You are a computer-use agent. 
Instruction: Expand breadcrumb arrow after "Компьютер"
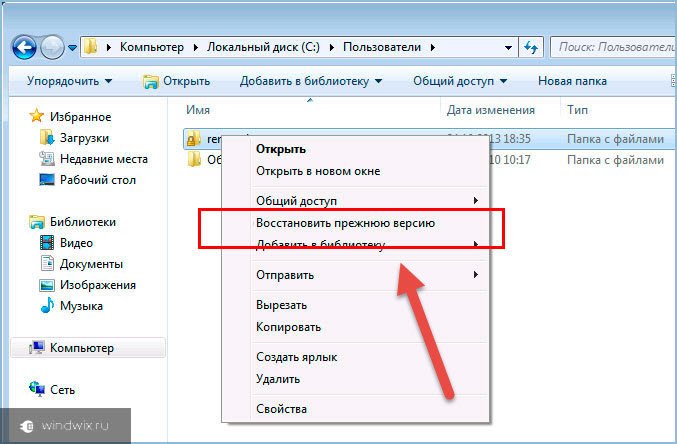196,48
